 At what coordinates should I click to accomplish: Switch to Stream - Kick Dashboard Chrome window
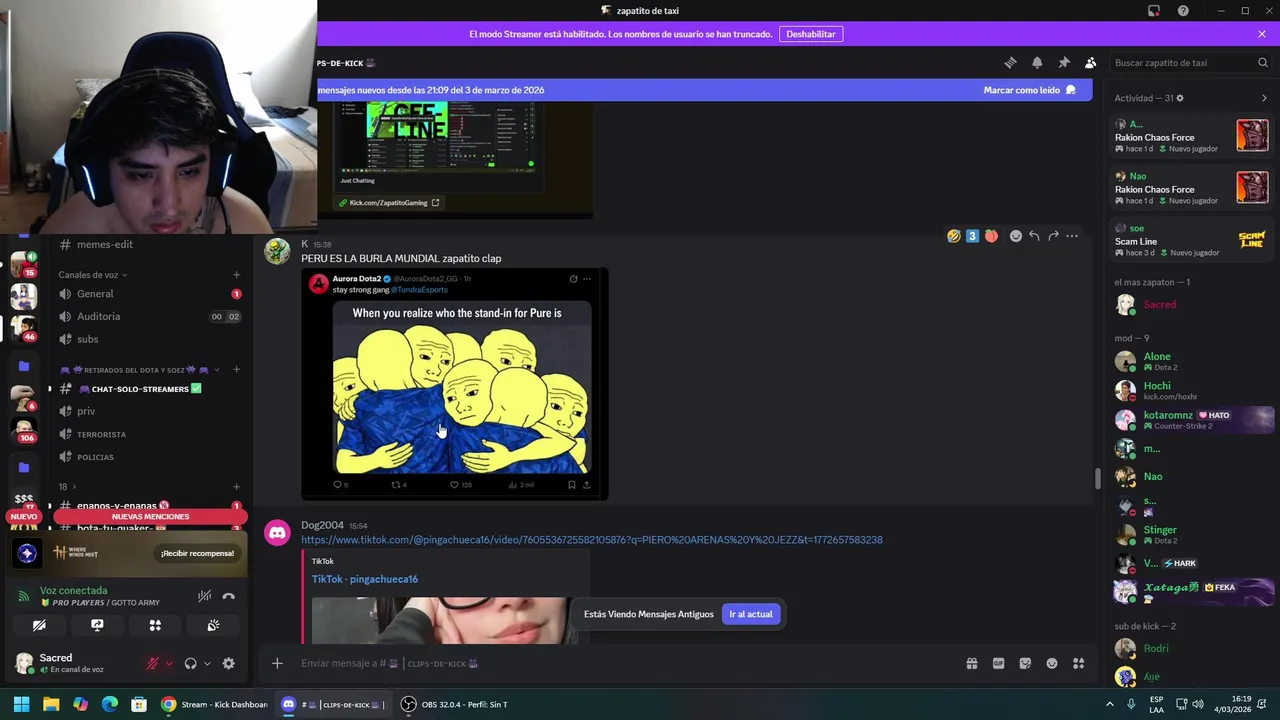tap(215, 704)
